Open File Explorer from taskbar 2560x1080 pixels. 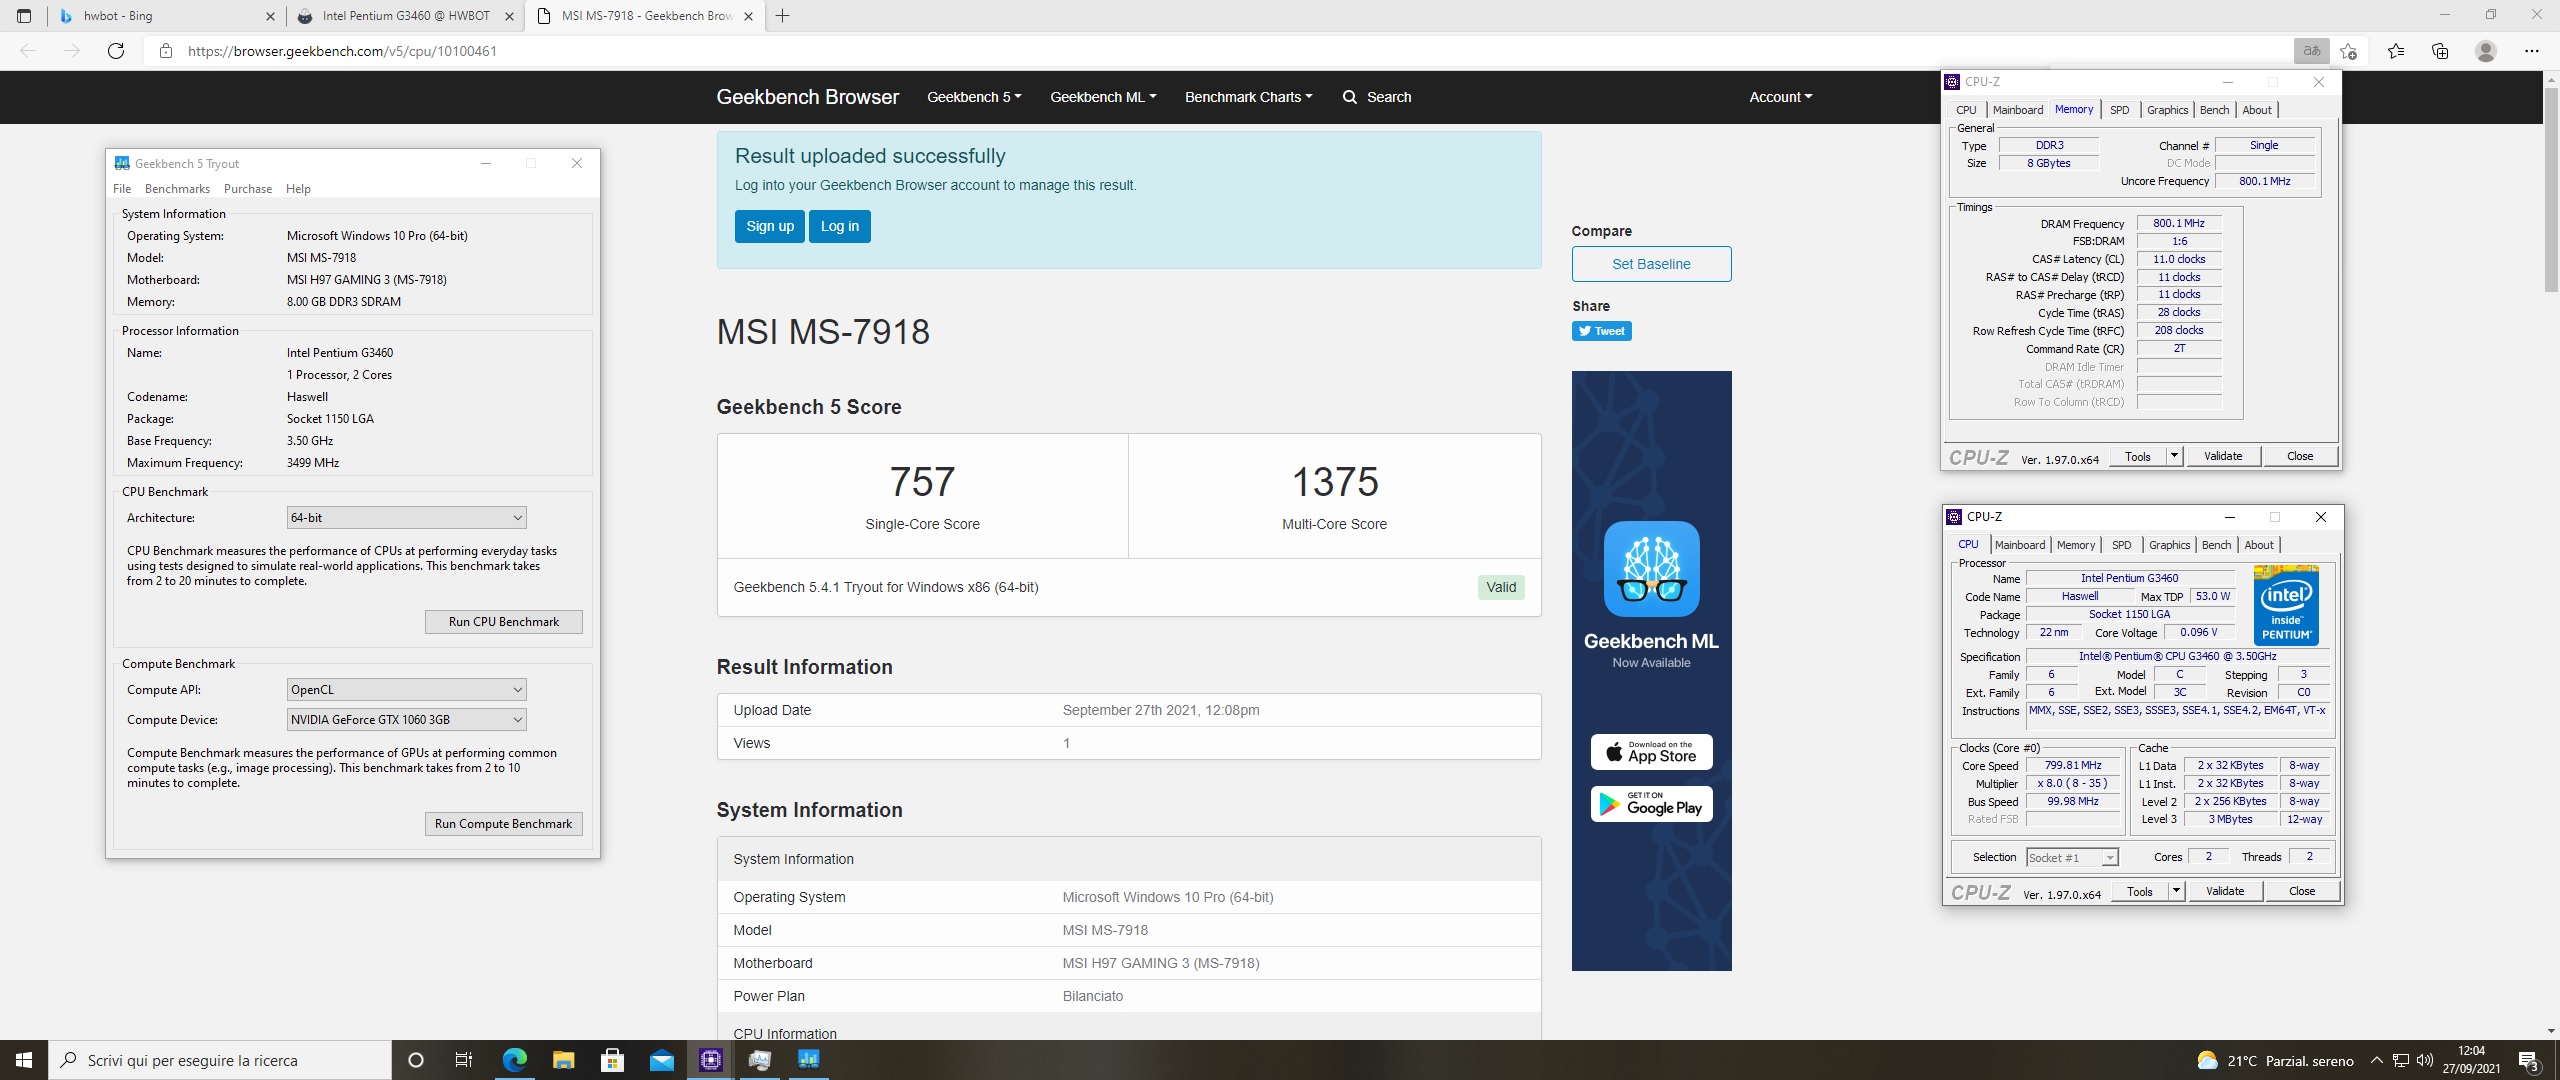[x=563, y=1060]
